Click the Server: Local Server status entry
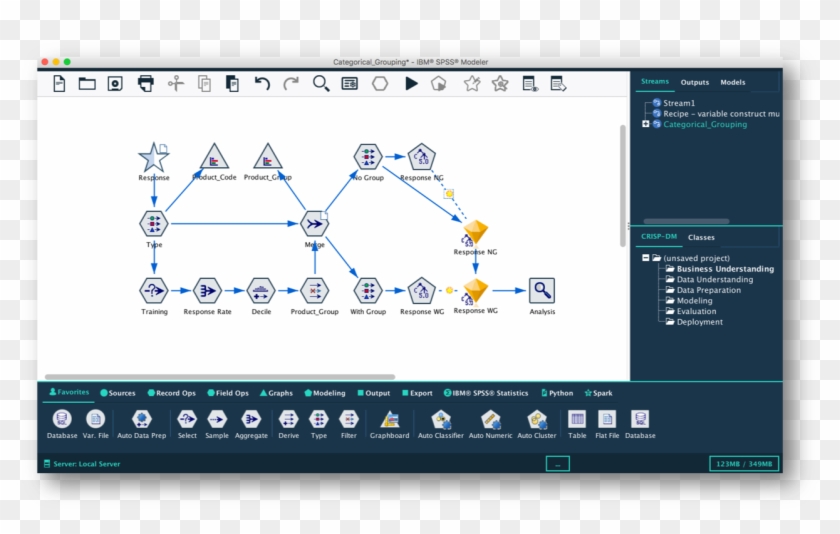The width and height of the screenshot is (840, 534). (81, 464)
